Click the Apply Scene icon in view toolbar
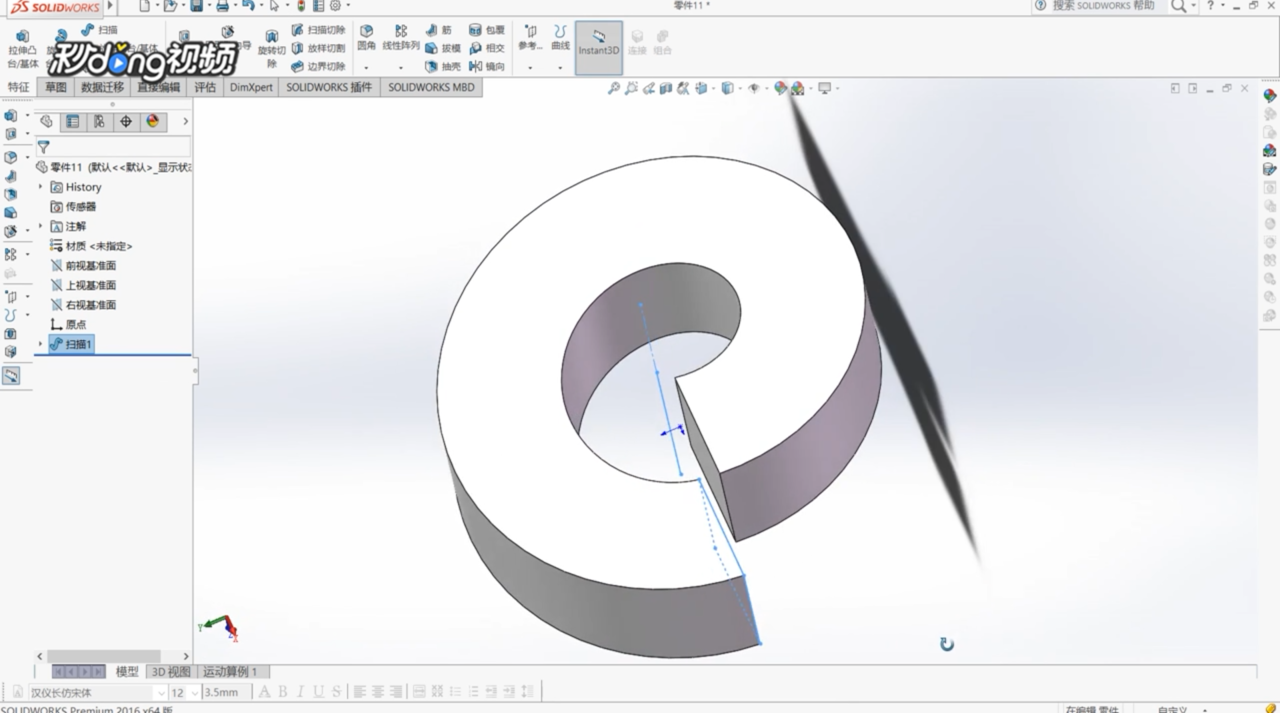This screenshot has height=713, width=1280. [x=798, y=88]
